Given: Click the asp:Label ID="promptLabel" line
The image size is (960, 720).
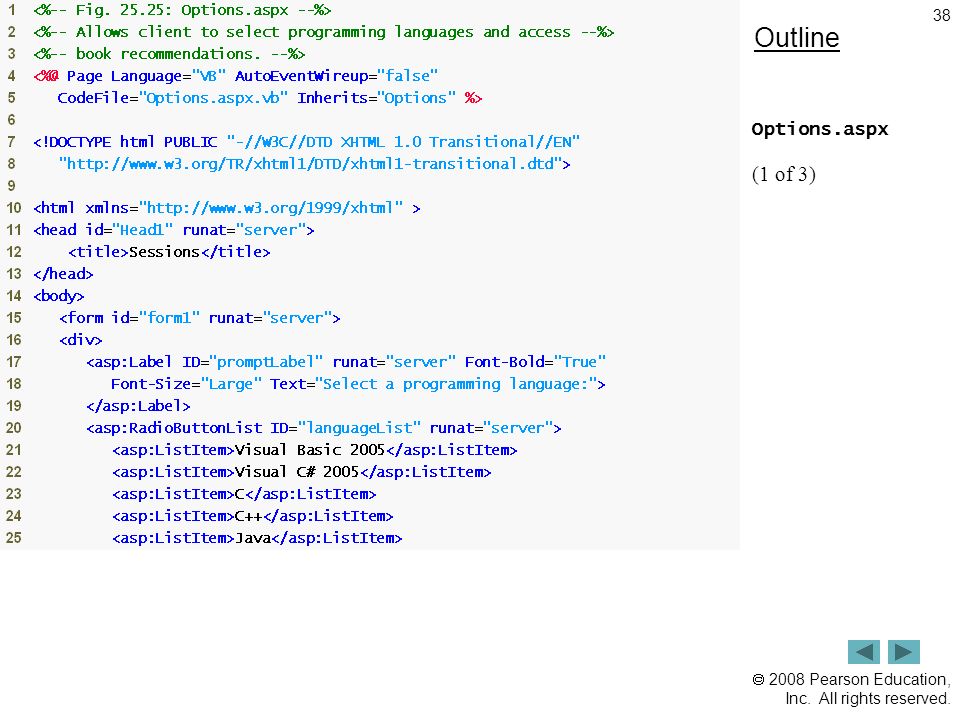Looking at the screenshot, I should point(346,362).
